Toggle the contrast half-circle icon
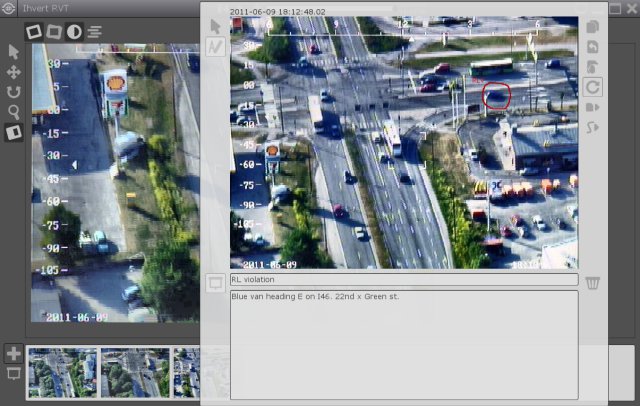 point(74,31)
